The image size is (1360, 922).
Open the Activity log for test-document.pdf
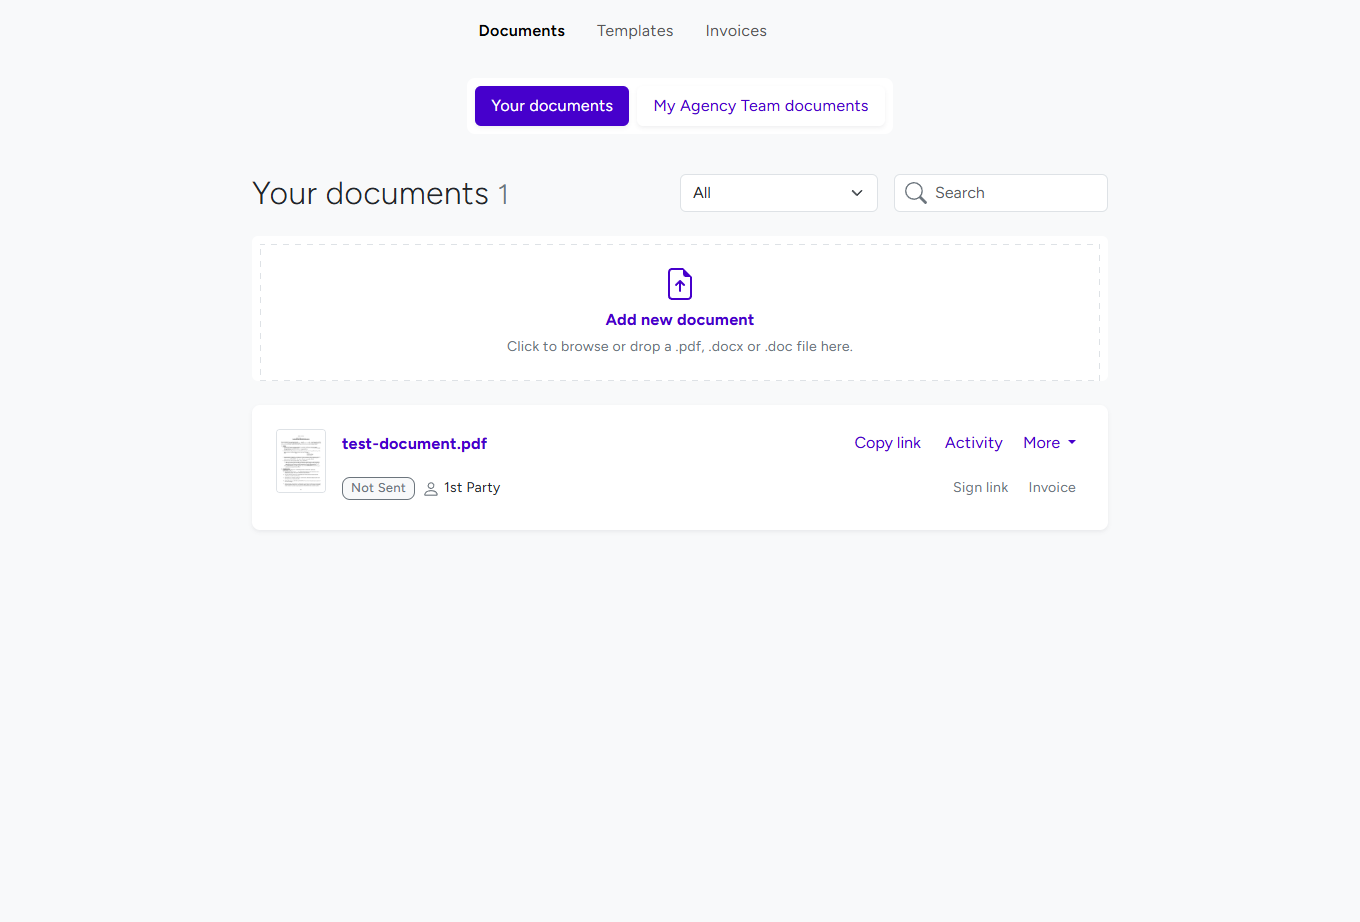pos(973,442)
